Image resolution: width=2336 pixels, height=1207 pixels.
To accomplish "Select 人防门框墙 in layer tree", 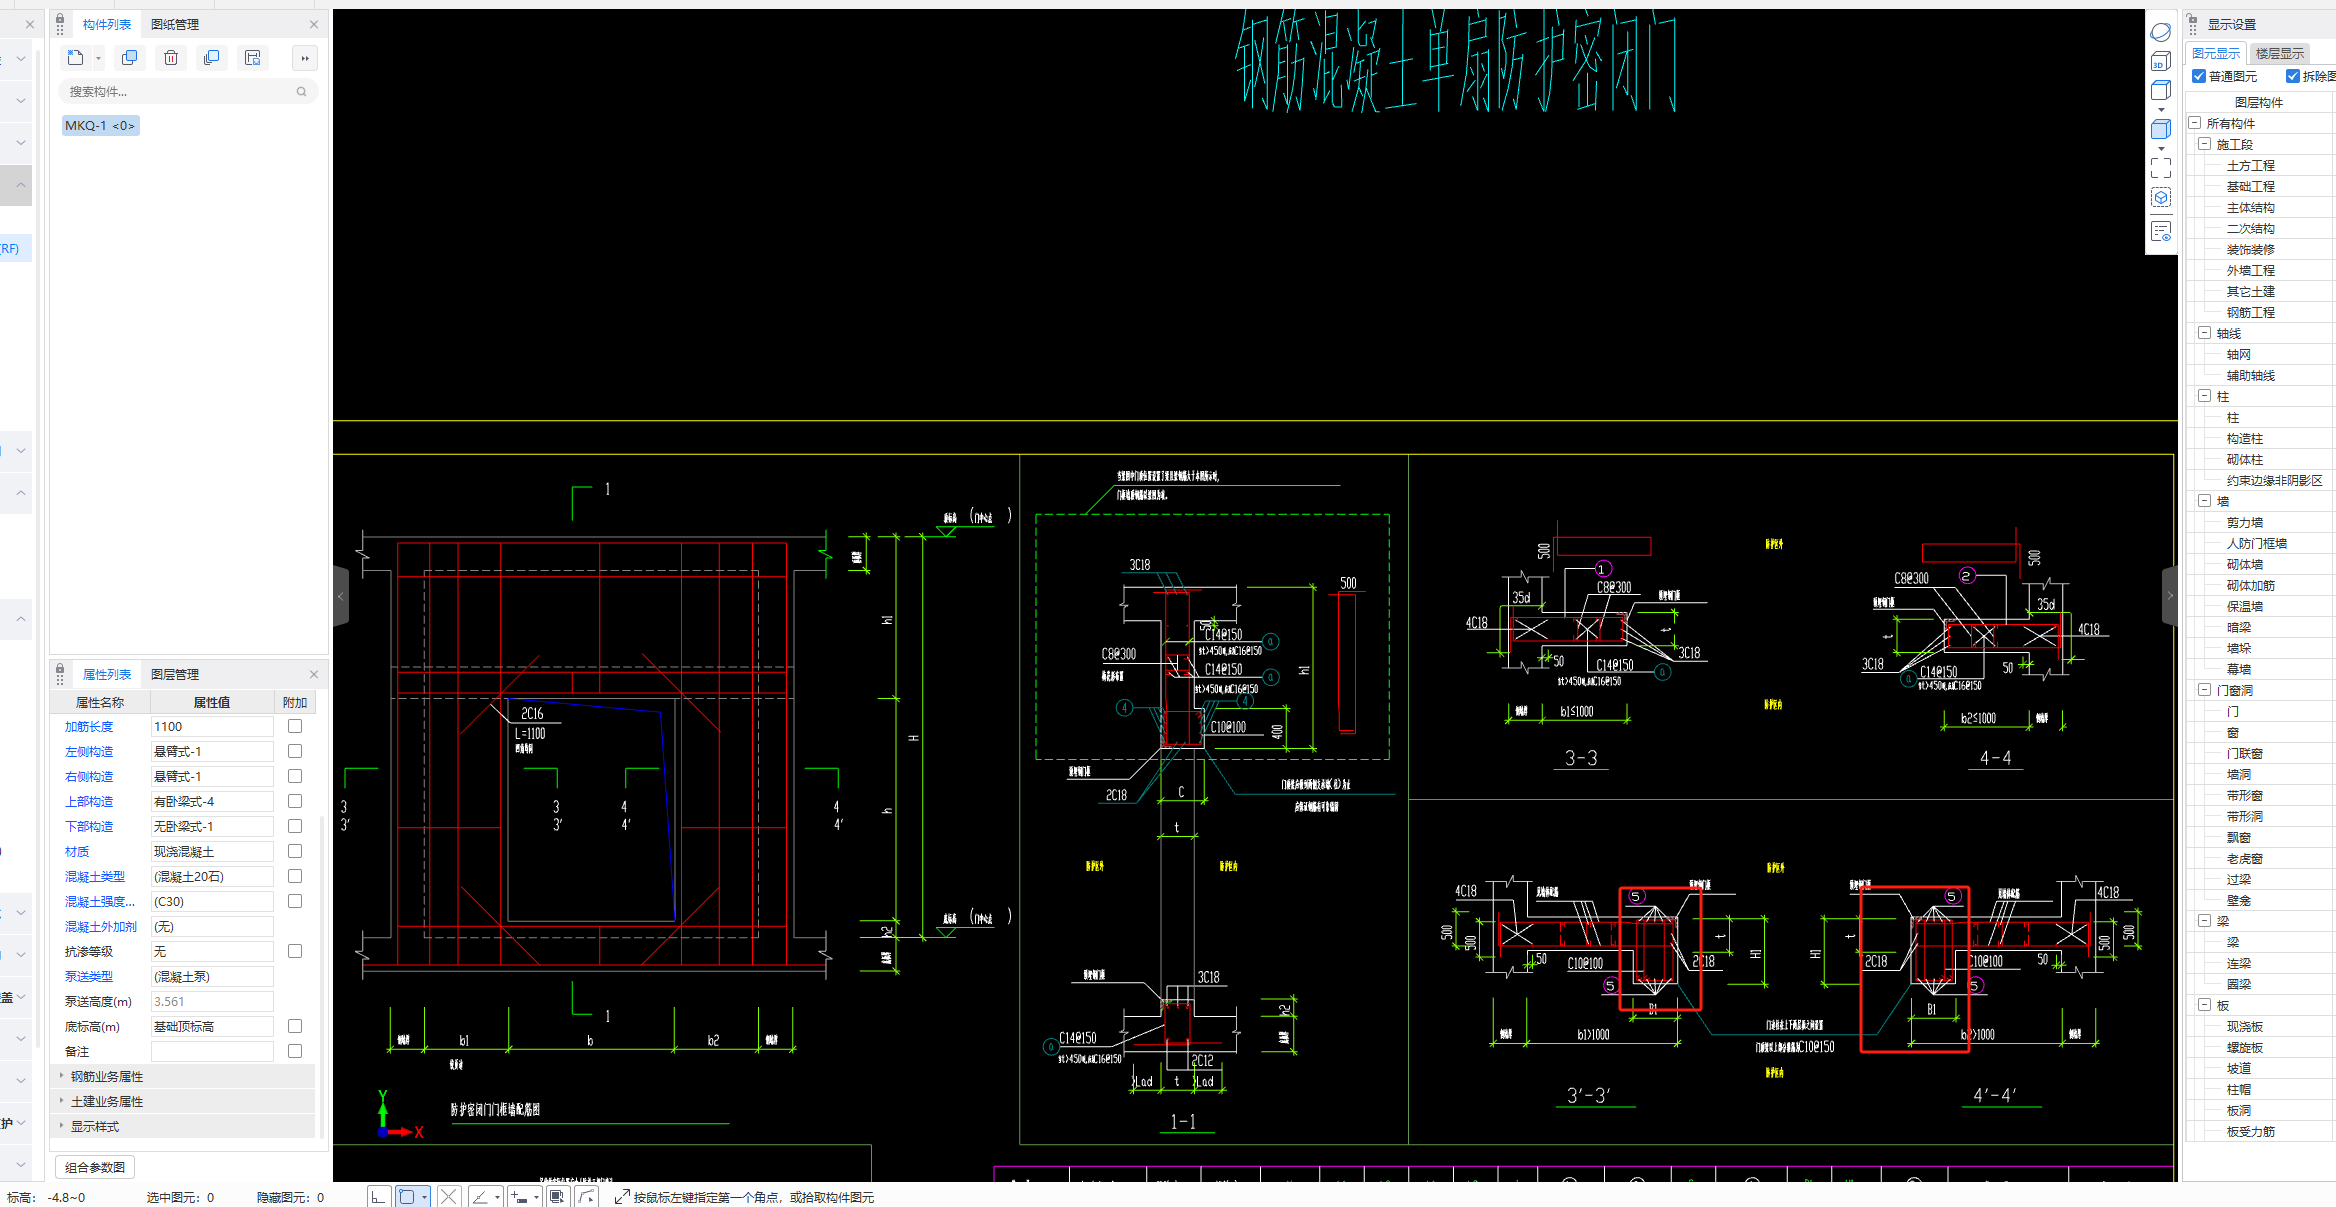I will (x=2257, y=544).
